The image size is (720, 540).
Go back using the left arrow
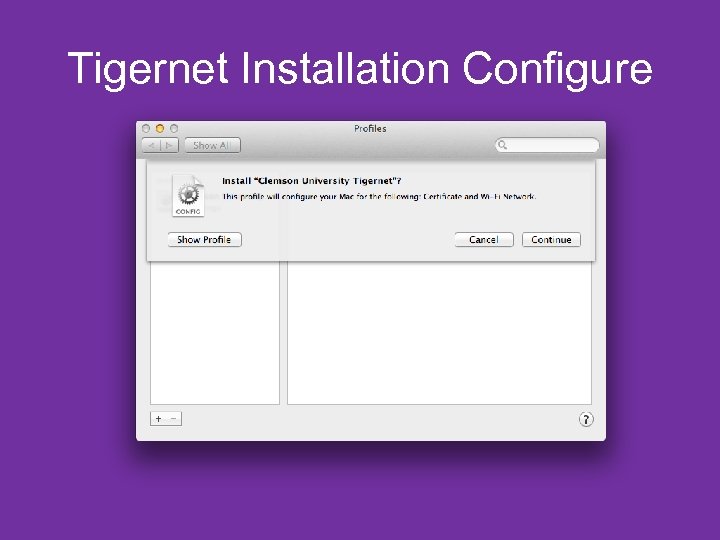[151, 146]
